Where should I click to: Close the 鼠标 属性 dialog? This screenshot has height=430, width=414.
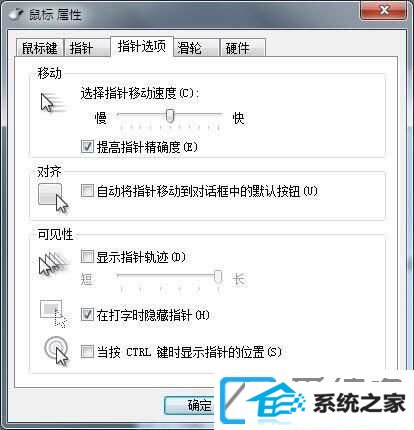(384, 10)
